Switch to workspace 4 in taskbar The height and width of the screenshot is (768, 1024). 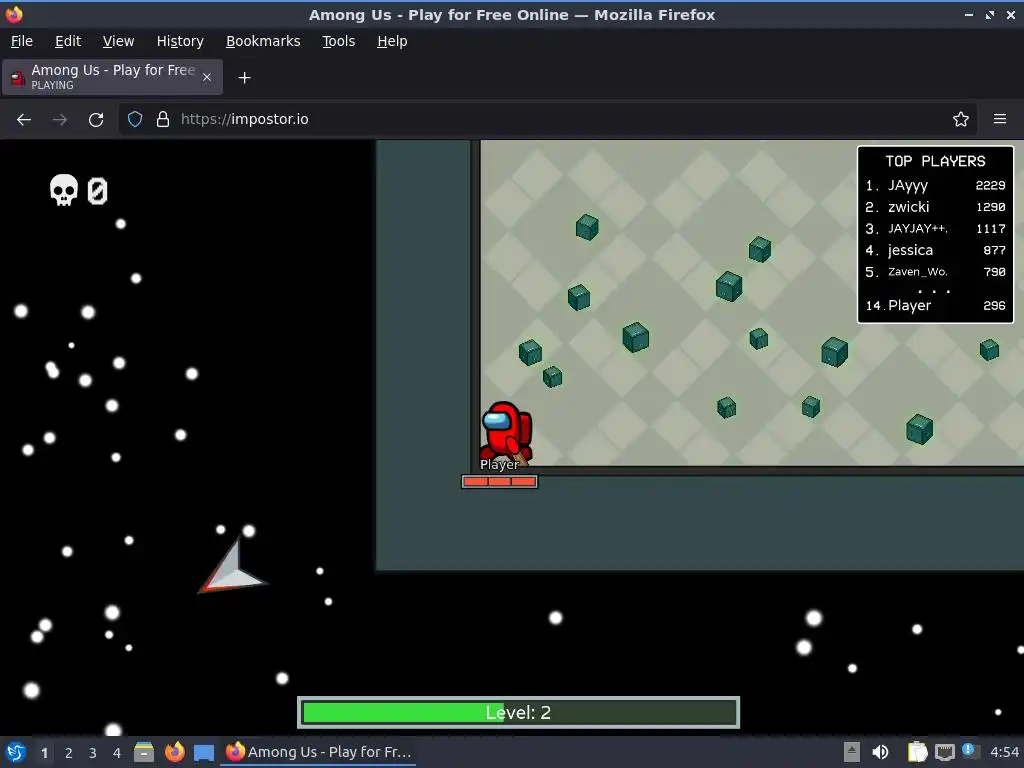(x=117, y=753)
